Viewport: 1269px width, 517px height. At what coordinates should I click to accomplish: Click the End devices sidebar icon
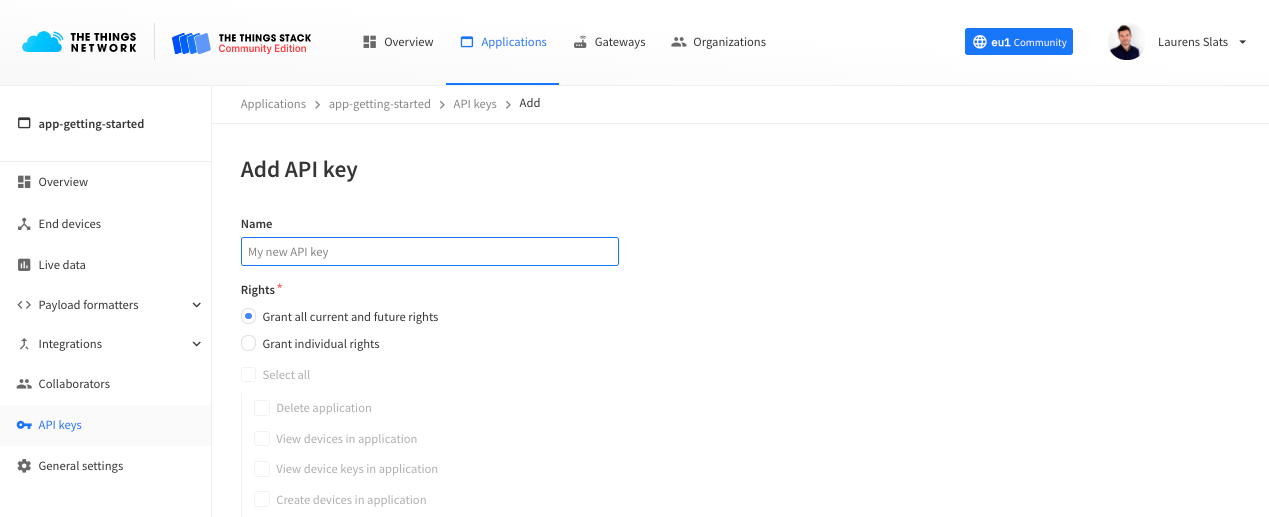(24, 224)
